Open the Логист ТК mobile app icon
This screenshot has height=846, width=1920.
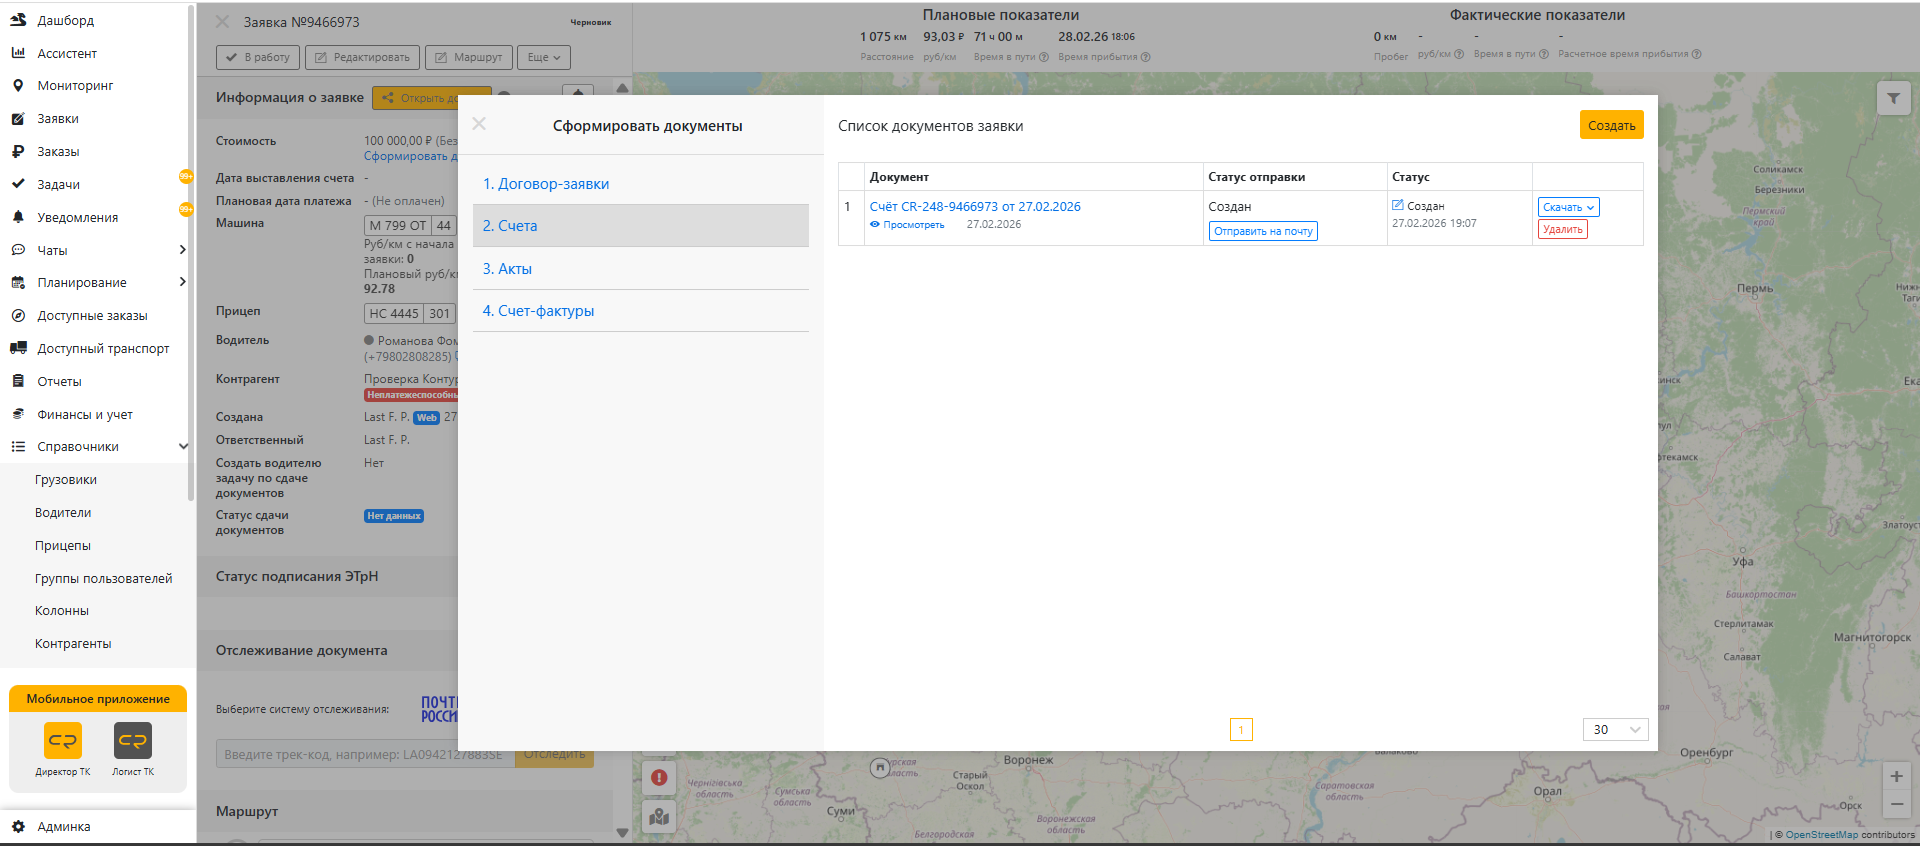tap(133, 741)
